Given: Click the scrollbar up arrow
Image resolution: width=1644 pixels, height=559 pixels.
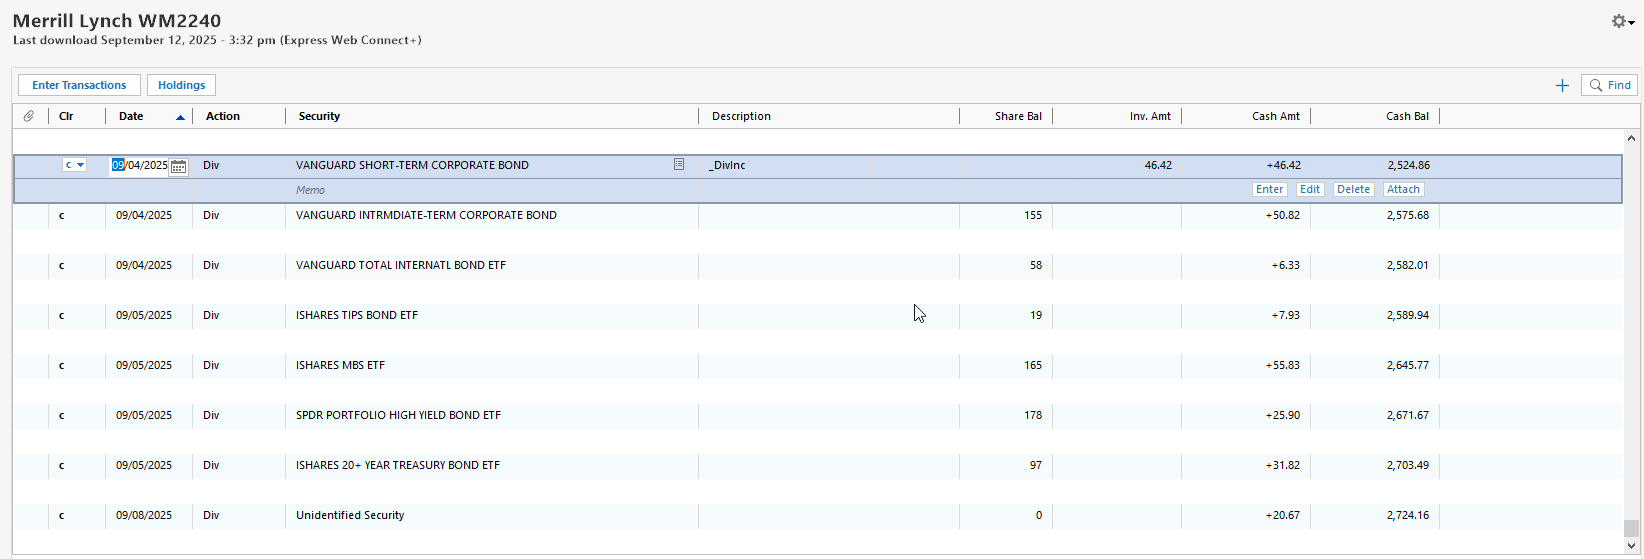Looking at the screenshot, I should [x=1631, y=138].
